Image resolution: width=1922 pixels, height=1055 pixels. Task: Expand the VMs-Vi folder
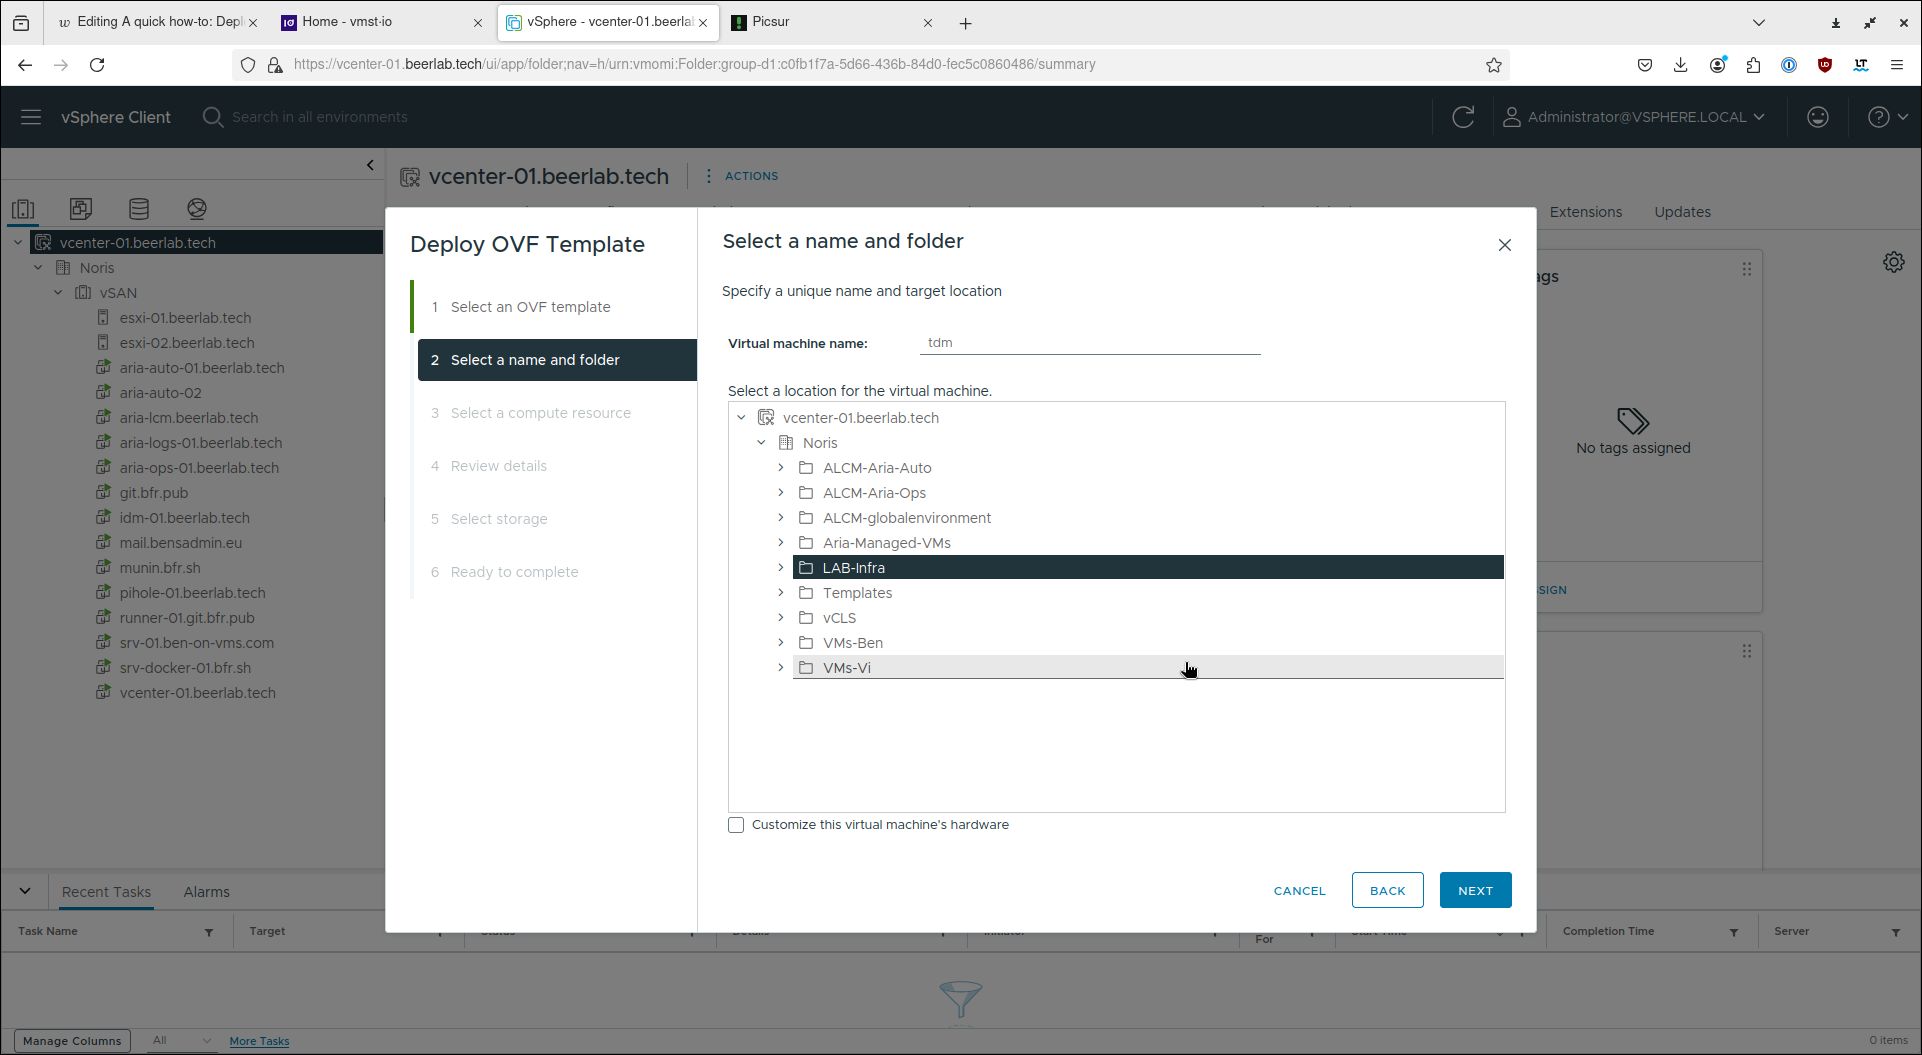pyautogui.click(x=781, y=668)
